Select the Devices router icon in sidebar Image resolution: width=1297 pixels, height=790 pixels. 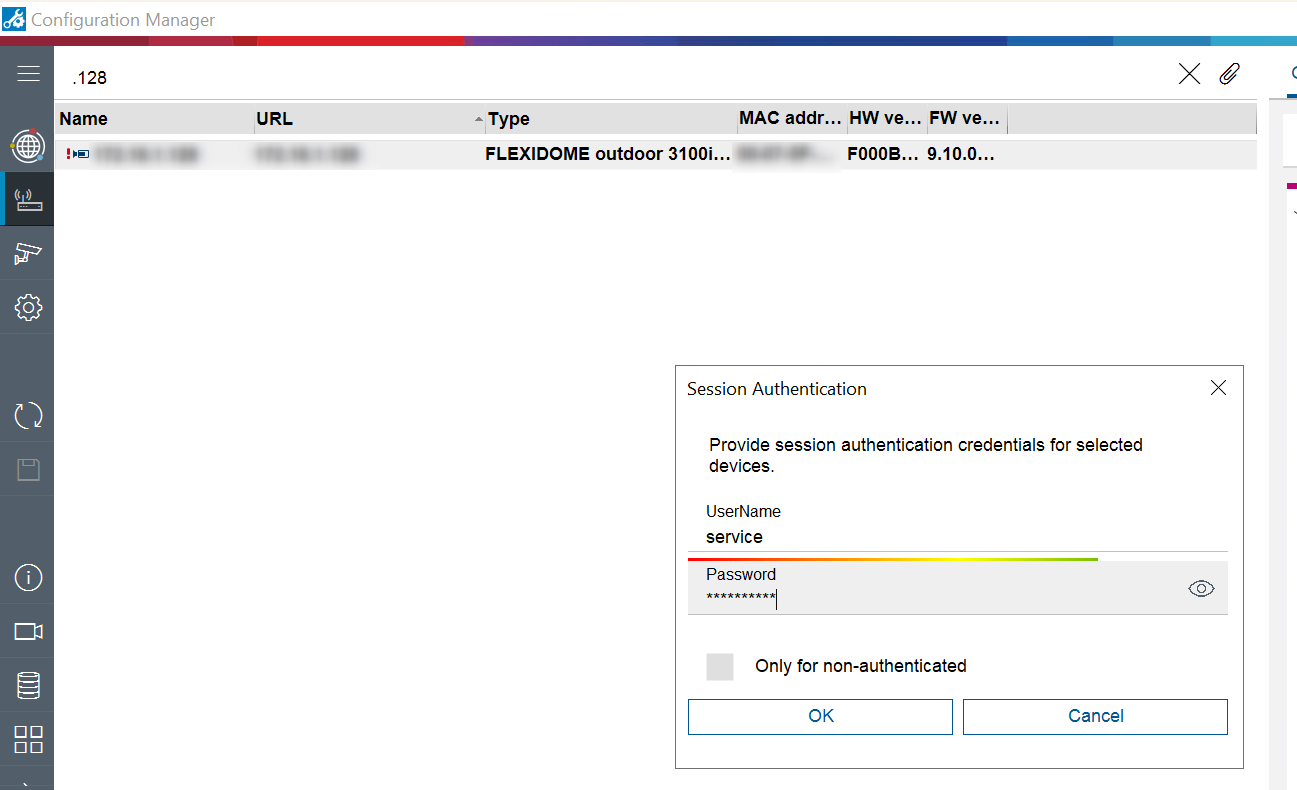[28, 200]
